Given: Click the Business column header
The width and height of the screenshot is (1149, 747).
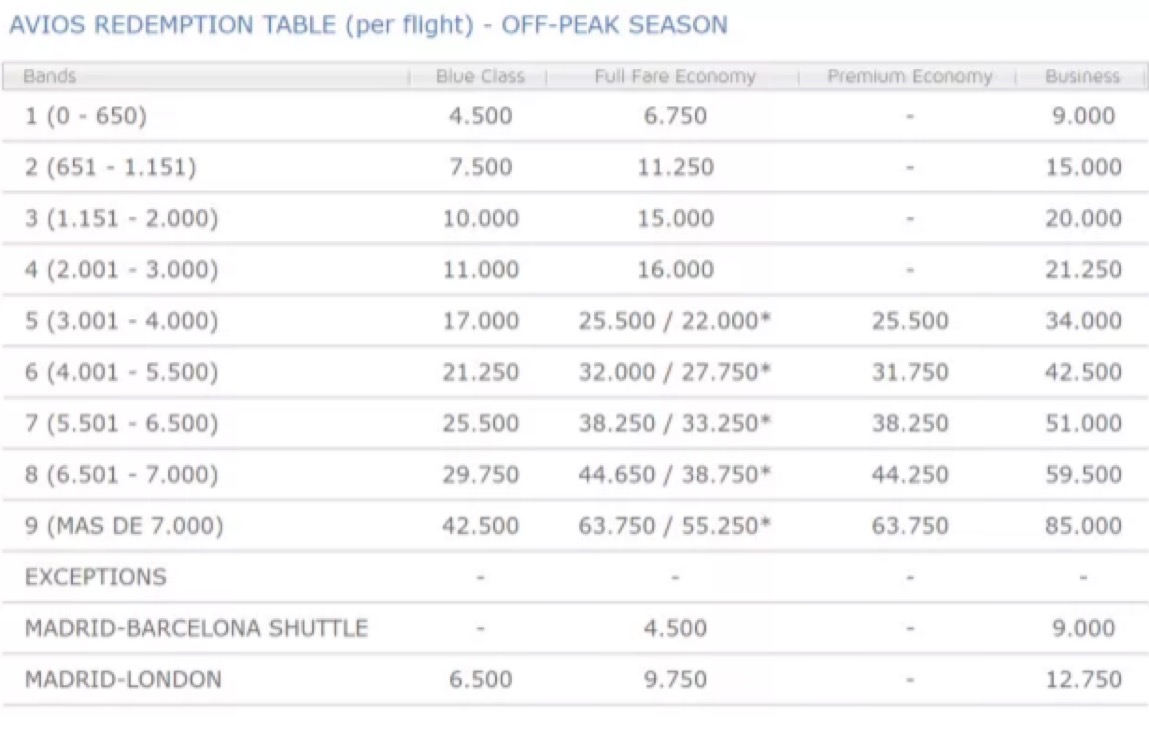Looking at the screenshot, I should click(1082, 76).
